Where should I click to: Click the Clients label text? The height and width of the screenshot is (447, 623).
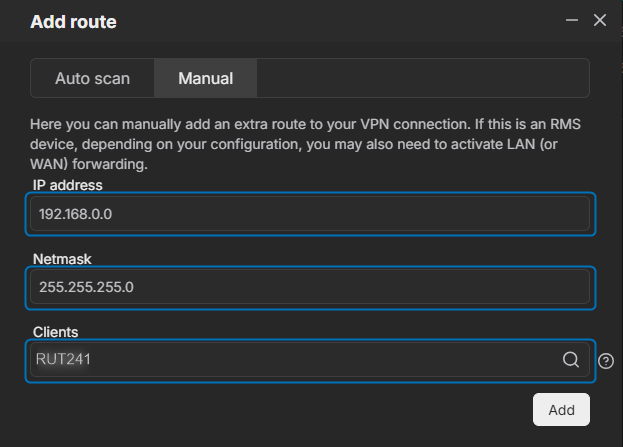tap(56, 332)
